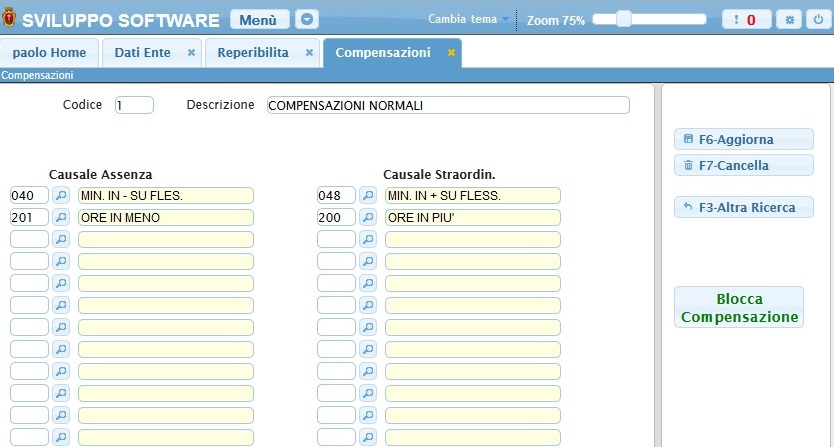The height and width of the screenshot is (447, 834).
Task: Adjust the Zoom 75% slider
Action: click(x=624, y=19)
